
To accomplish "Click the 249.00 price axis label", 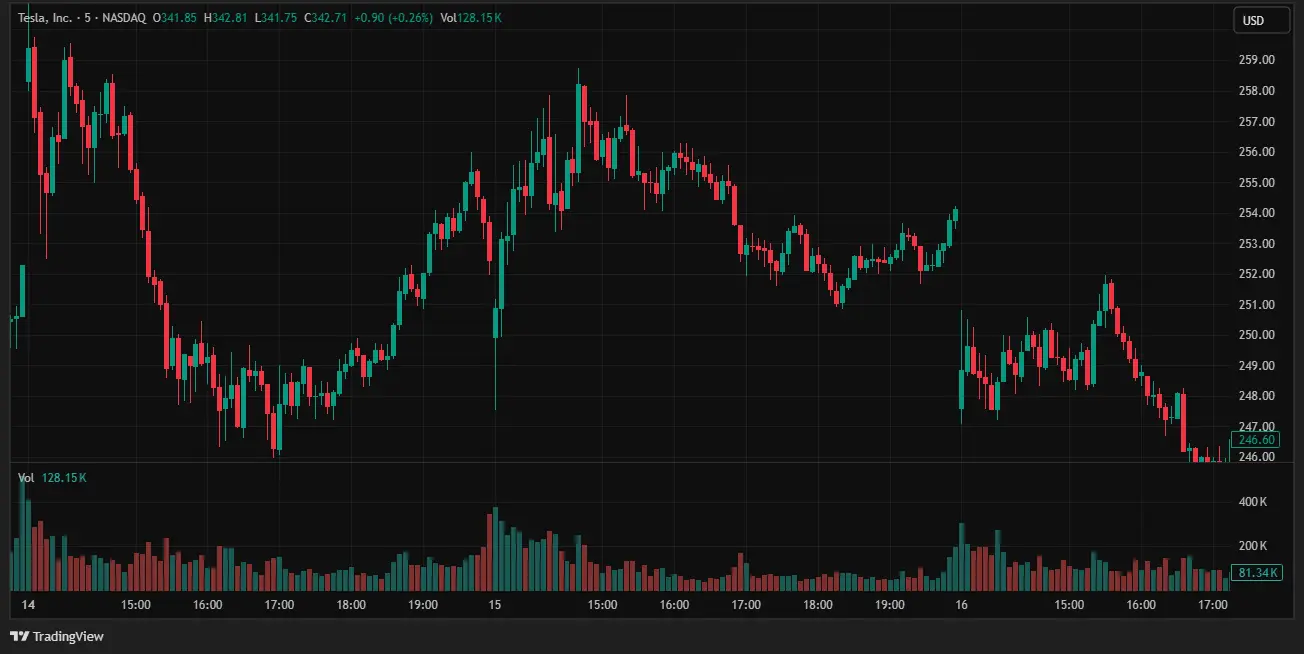I will click(x=1256, y=366).
